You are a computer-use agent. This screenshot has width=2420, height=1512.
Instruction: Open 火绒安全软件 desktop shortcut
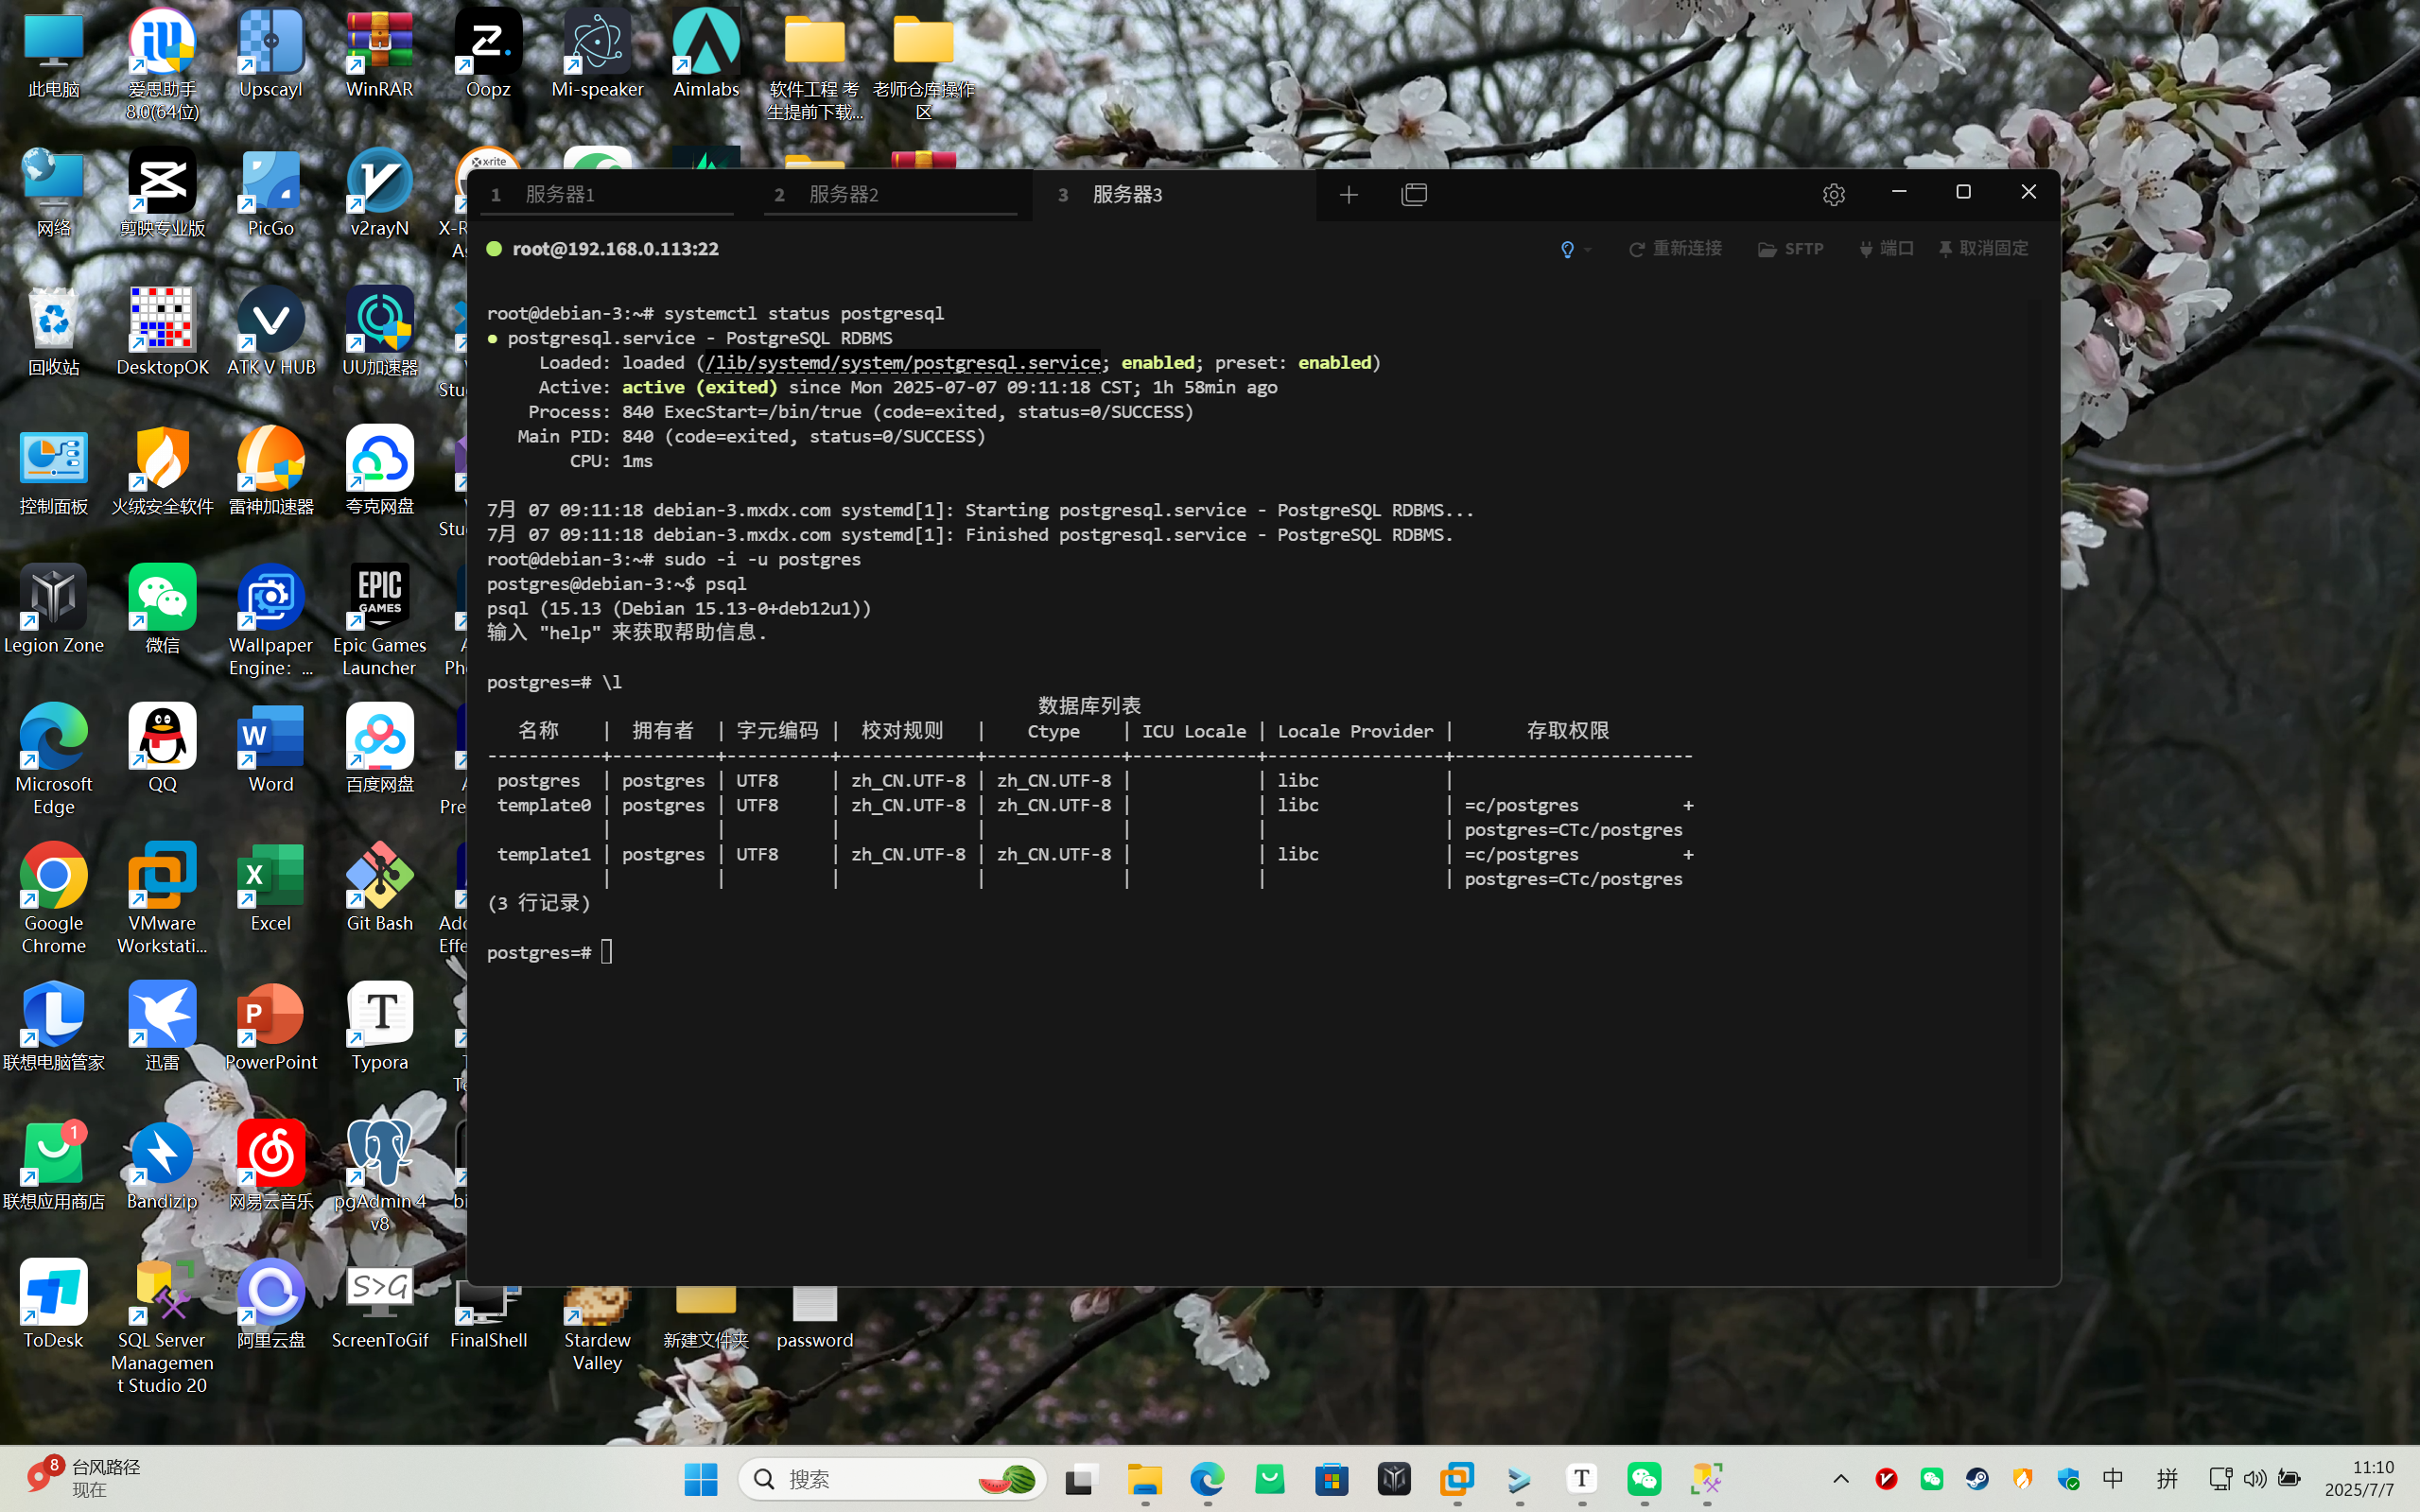[162, 472]
